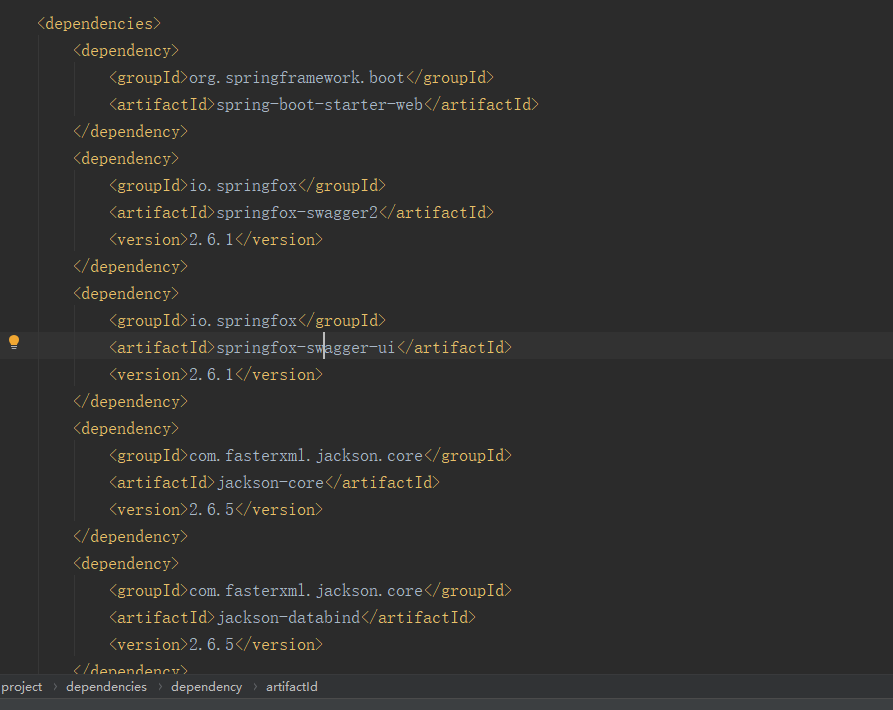This screenshot has width=893, height=710.
Task: Click the jackson-databind artifactId text
Action: click(288, 617)
